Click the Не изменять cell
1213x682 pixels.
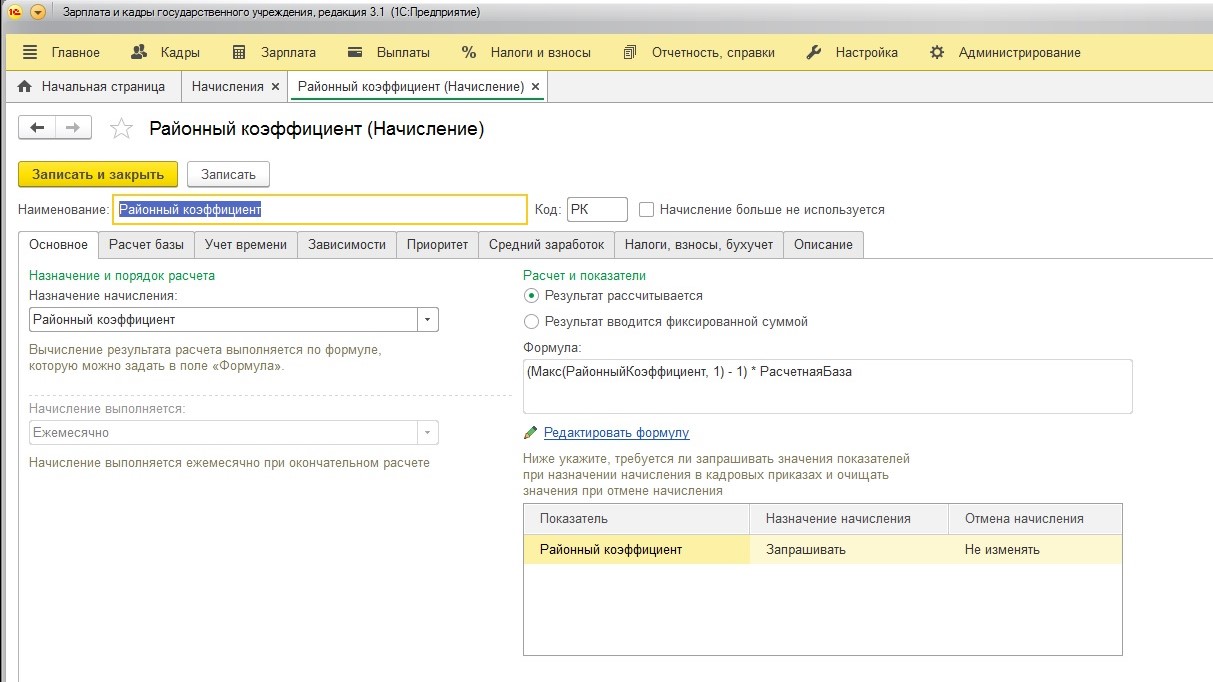tap(1035, 549)
